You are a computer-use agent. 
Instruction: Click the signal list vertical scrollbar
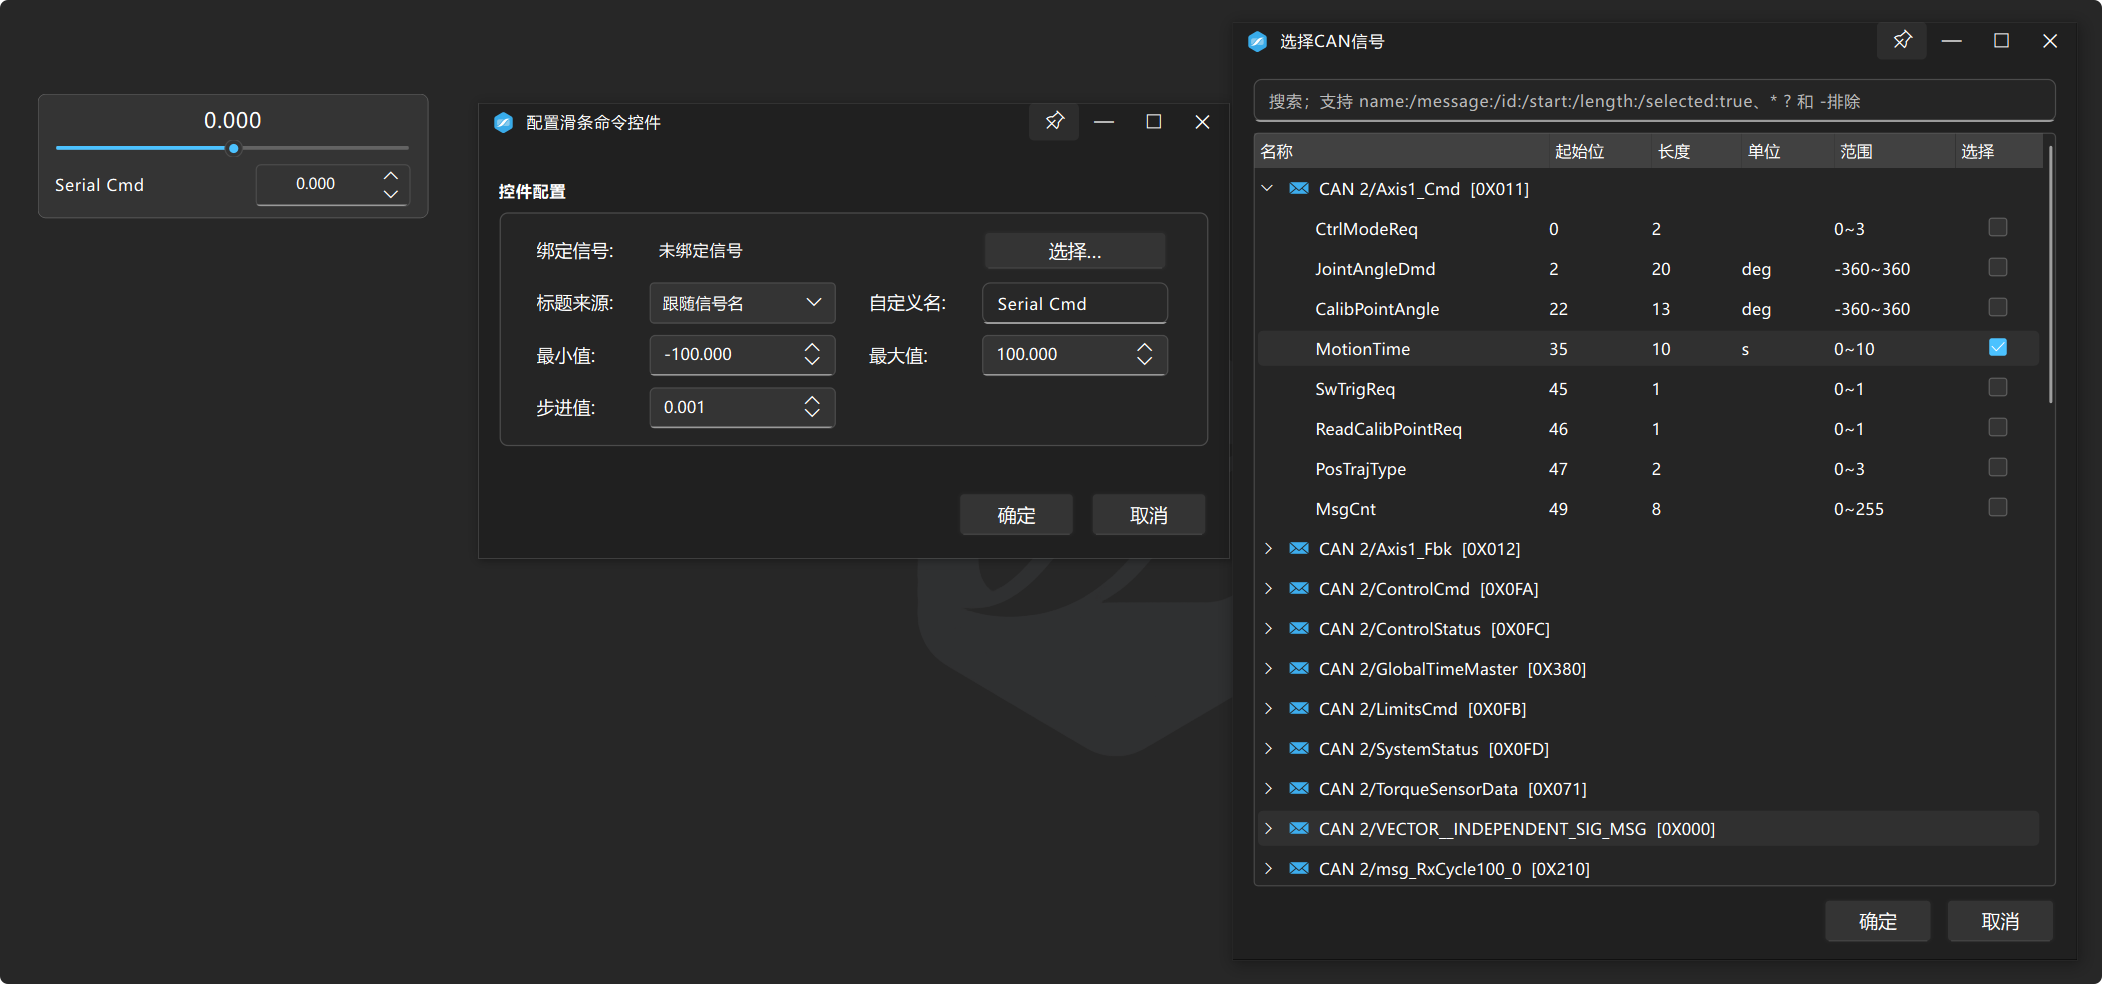(x=2050, y=275)
